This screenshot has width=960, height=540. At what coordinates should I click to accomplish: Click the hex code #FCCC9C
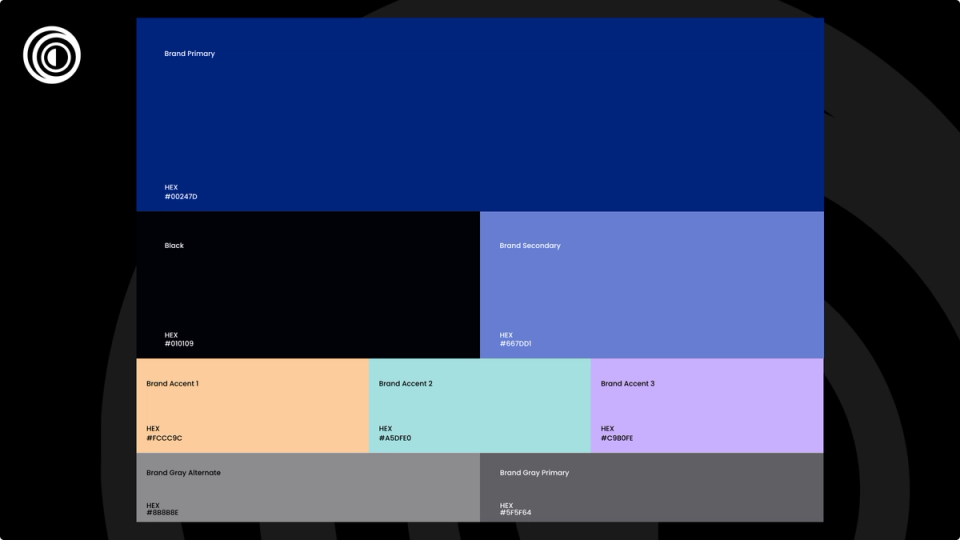[164, 438]
